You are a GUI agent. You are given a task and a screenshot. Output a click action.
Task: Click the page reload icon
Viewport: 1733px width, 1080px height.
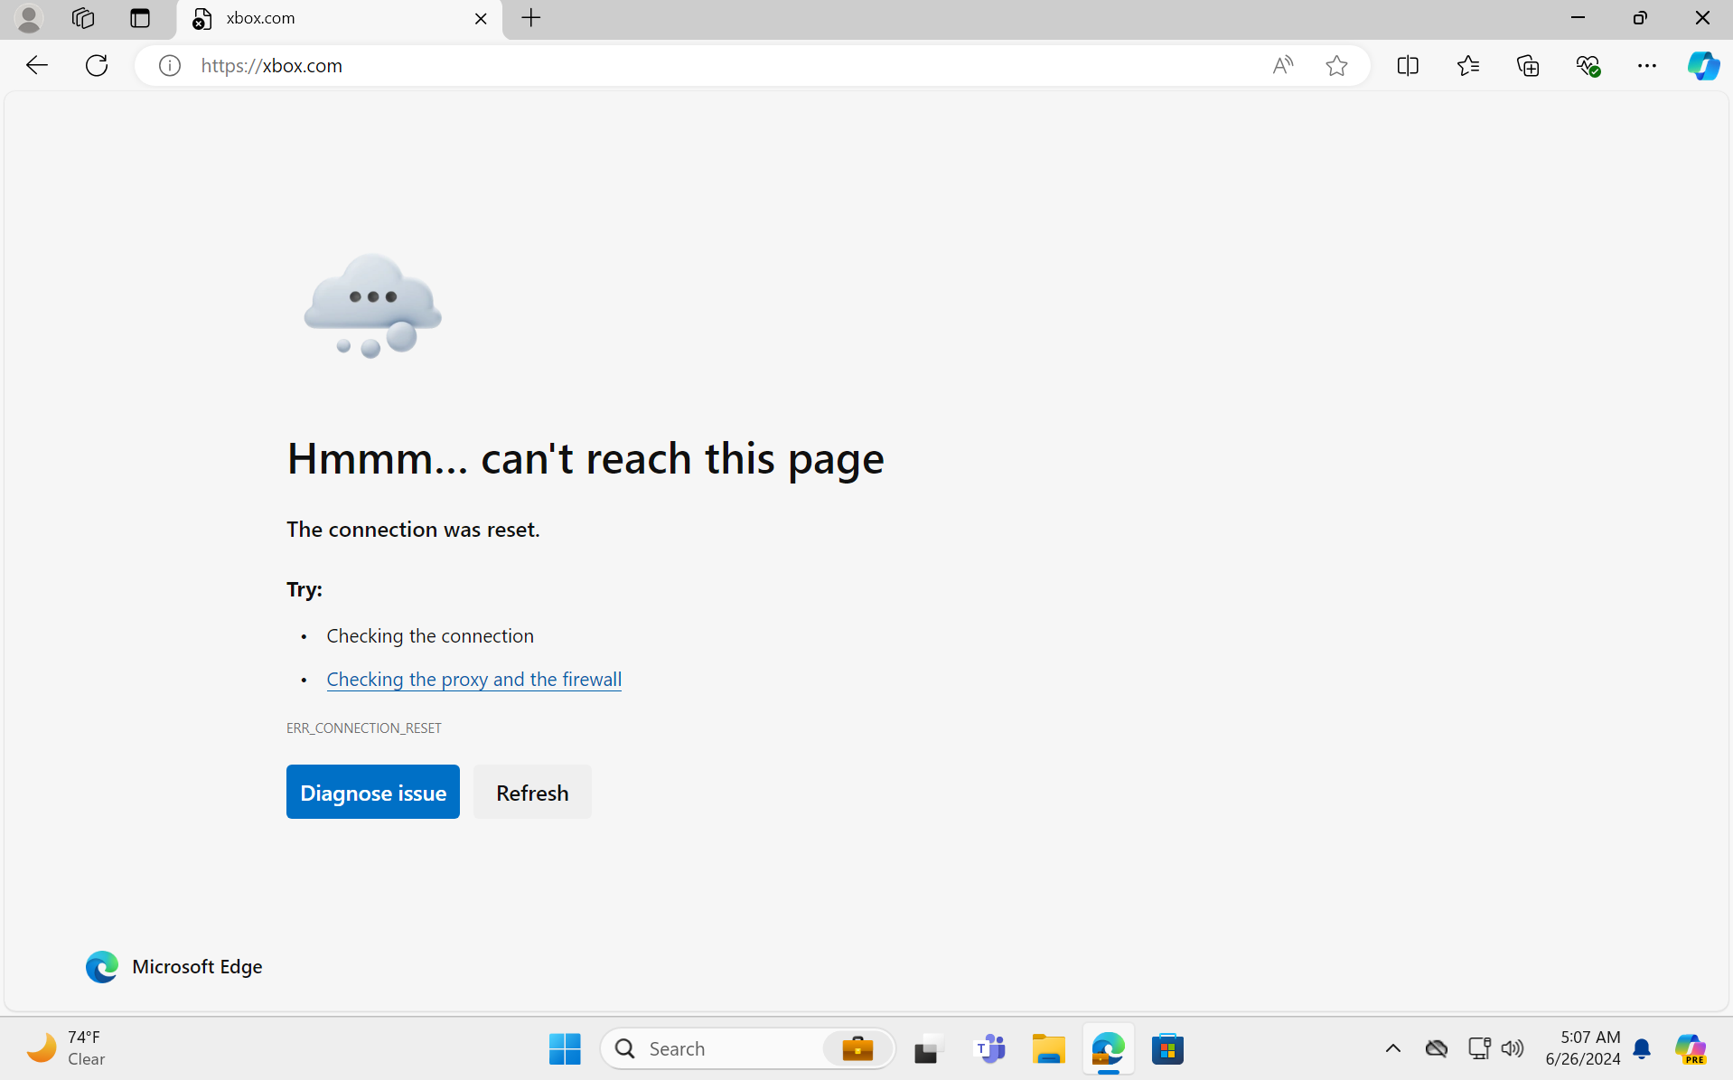96,65
